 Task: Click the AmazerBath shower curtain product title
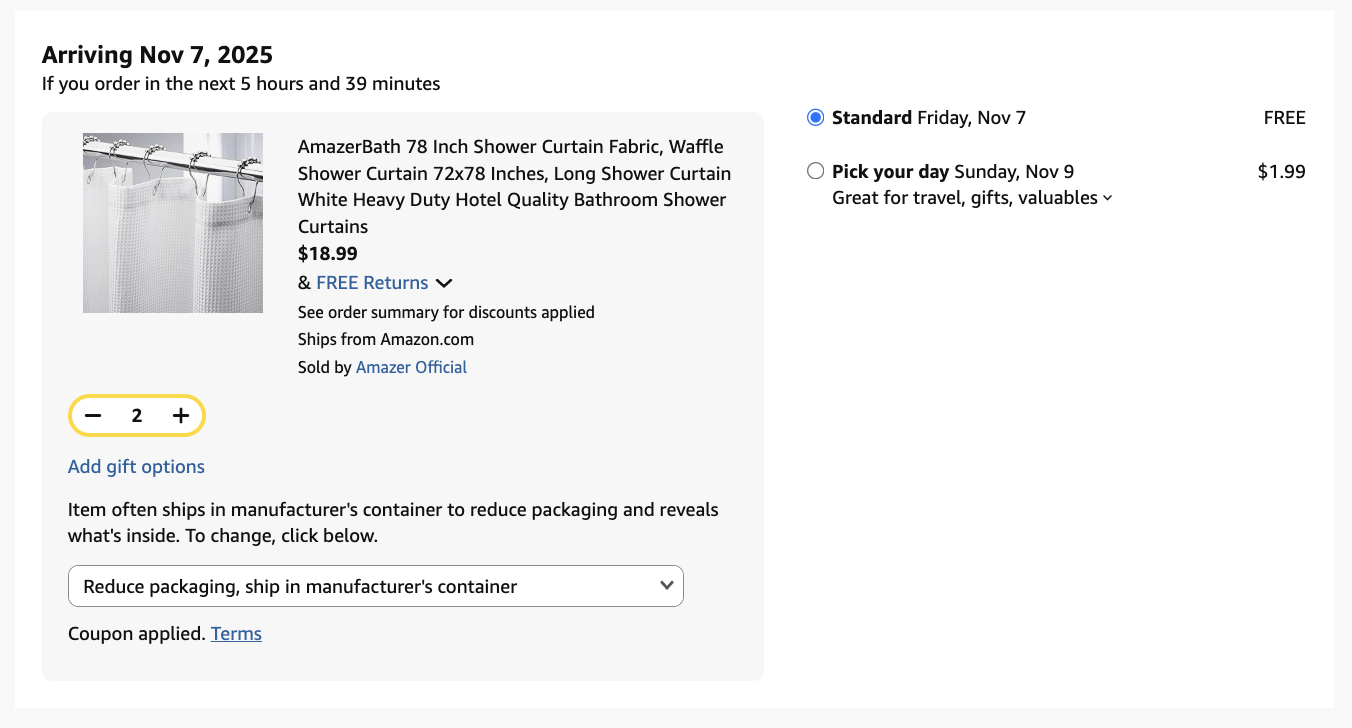[x=514, y=186]
